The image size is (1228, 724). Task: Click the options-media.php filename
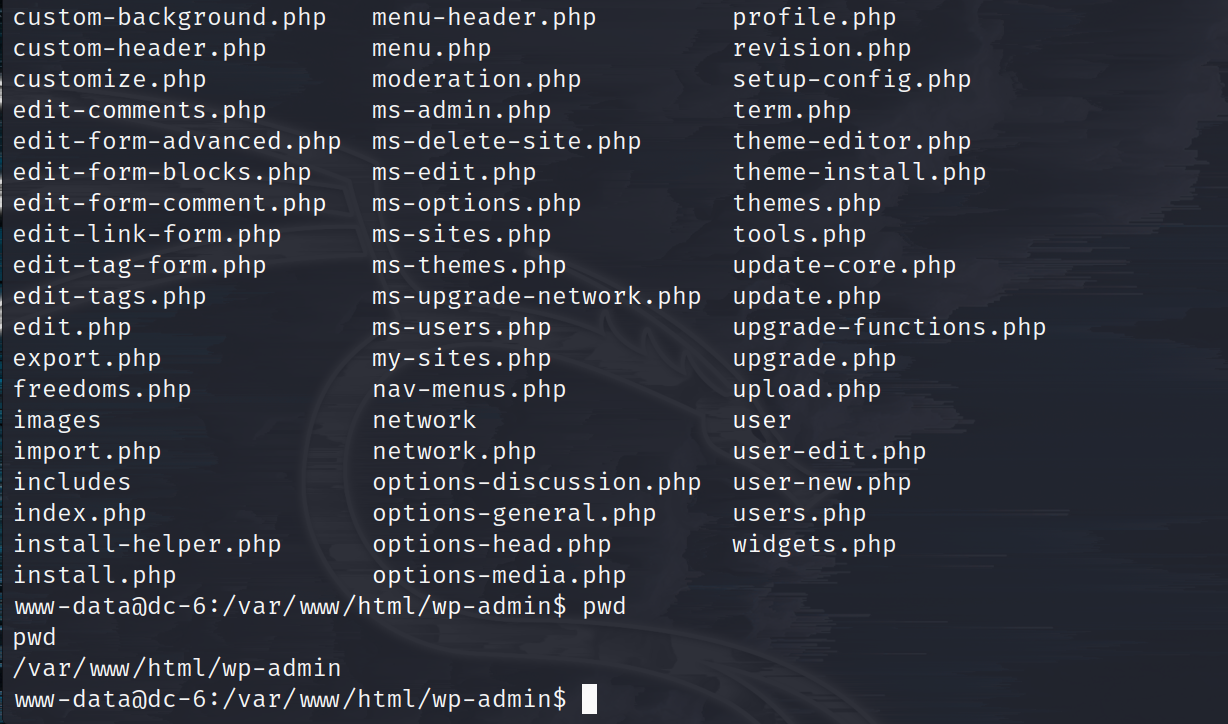point(499,576)
